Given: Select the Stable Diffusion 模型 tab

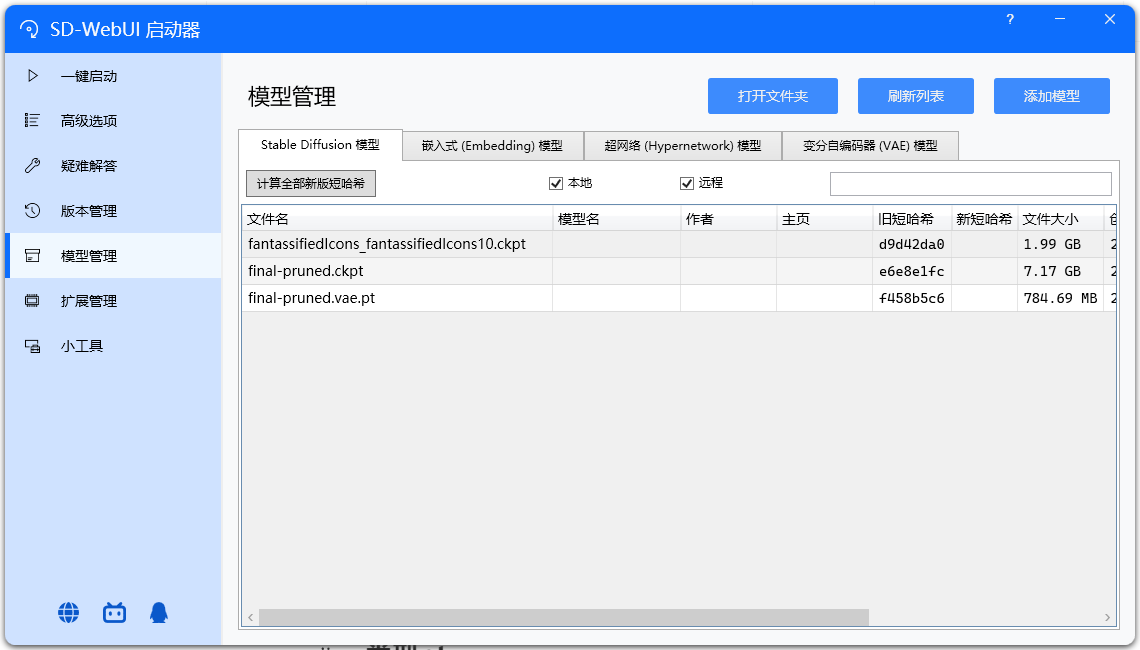Looking at the screenshot, I should tap(320, 145).
